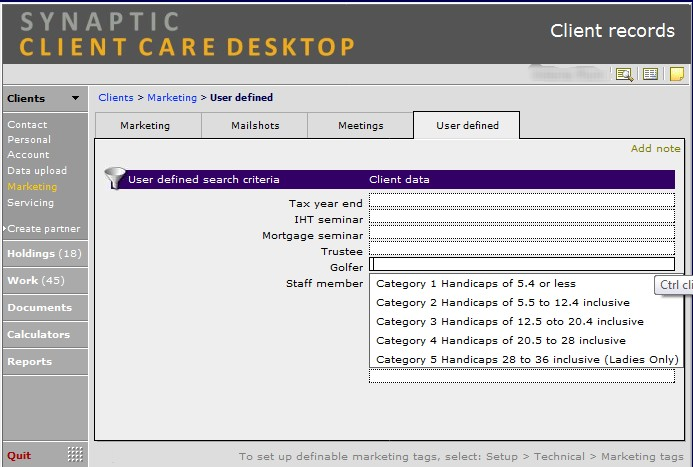The width and height of the screenshot is (693, 467).
Task: Open the Work (45) section
Action: coord(45,281)
